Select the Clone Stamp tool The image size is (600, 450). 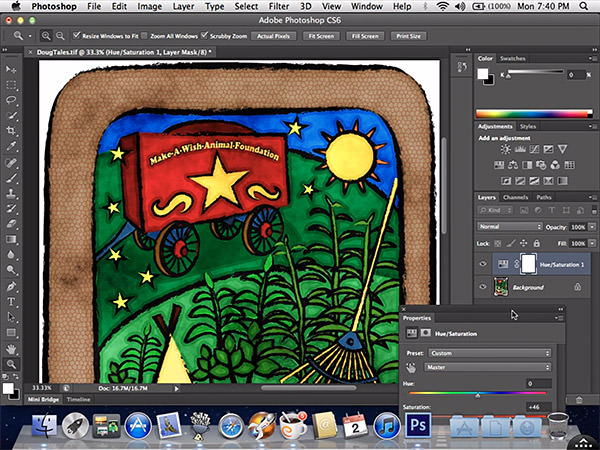(11, 193)
